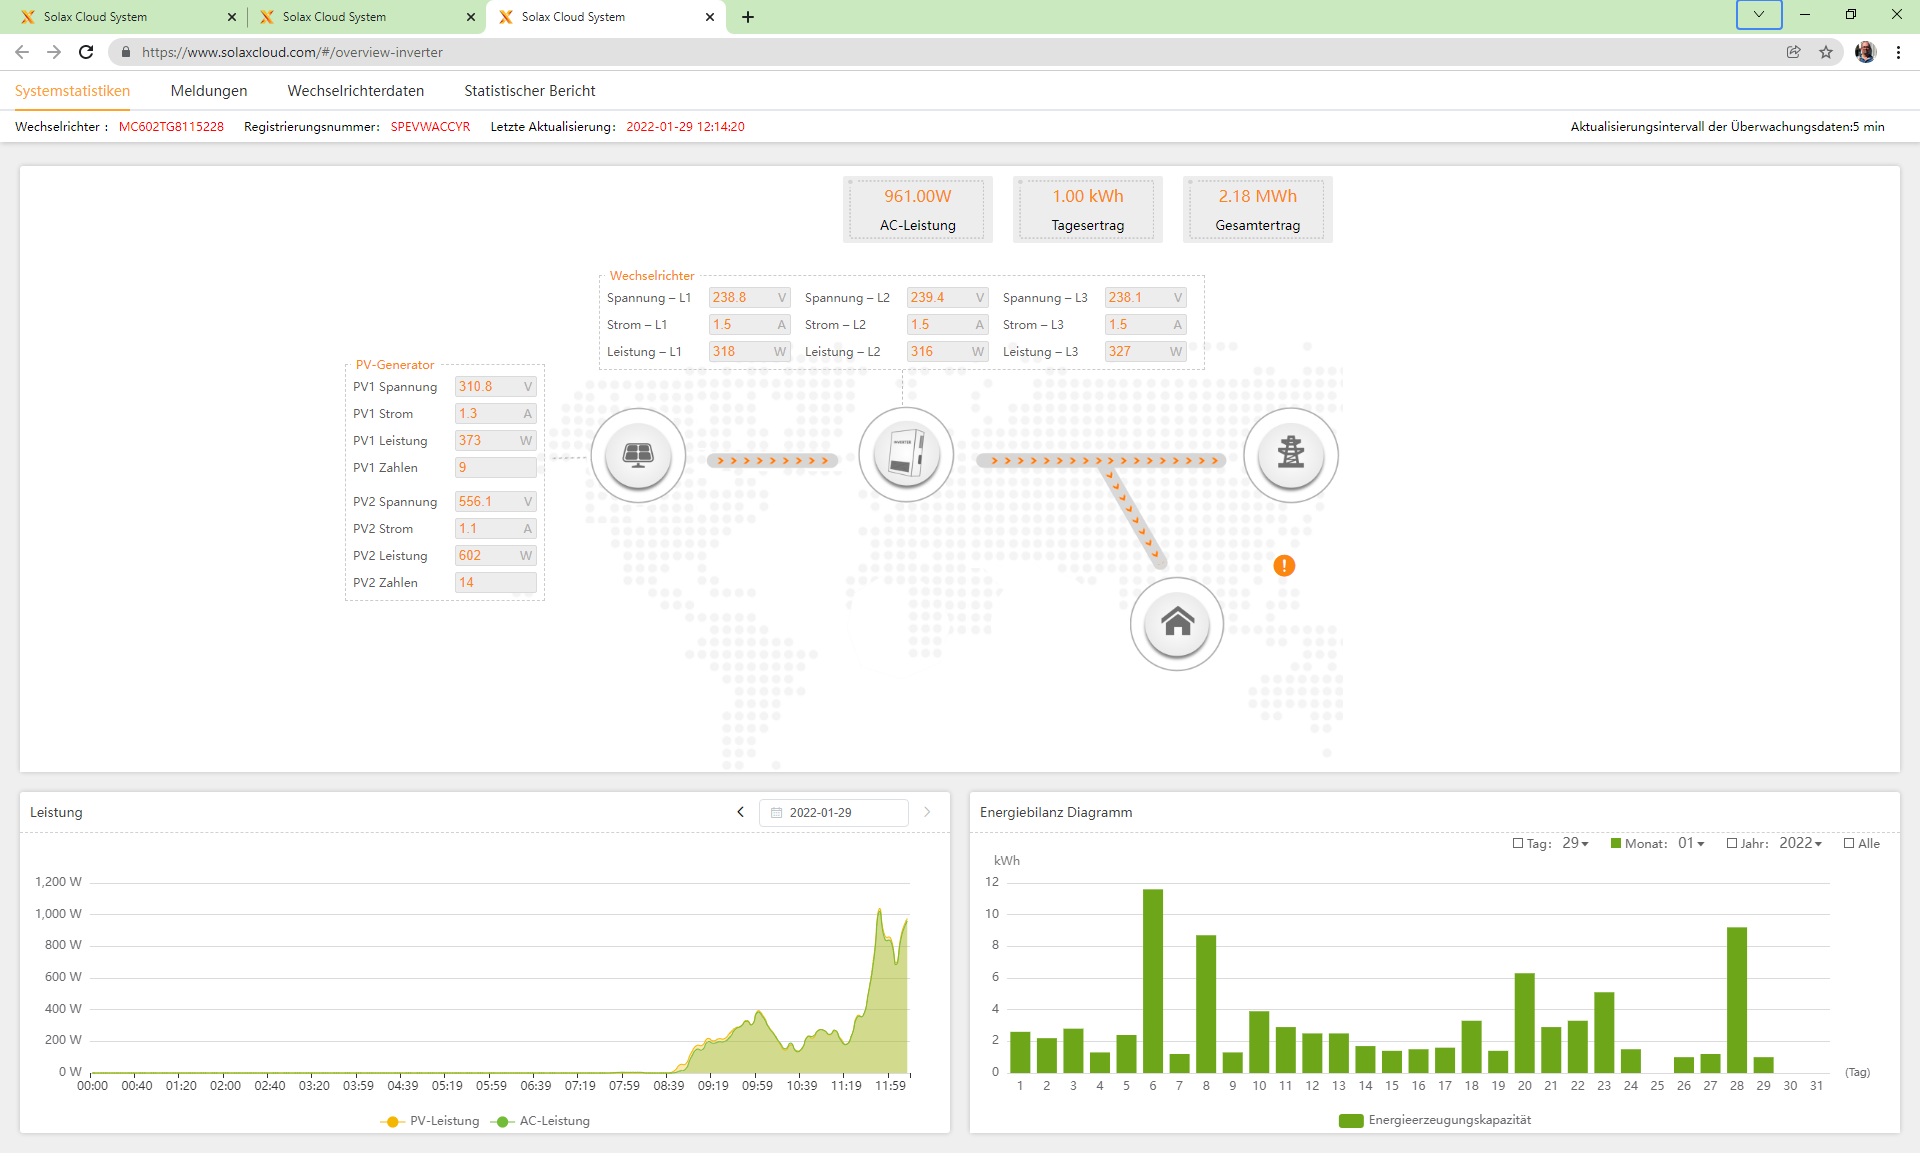Expand the Jahr 2022 dropdown

tap(1800, 843)
